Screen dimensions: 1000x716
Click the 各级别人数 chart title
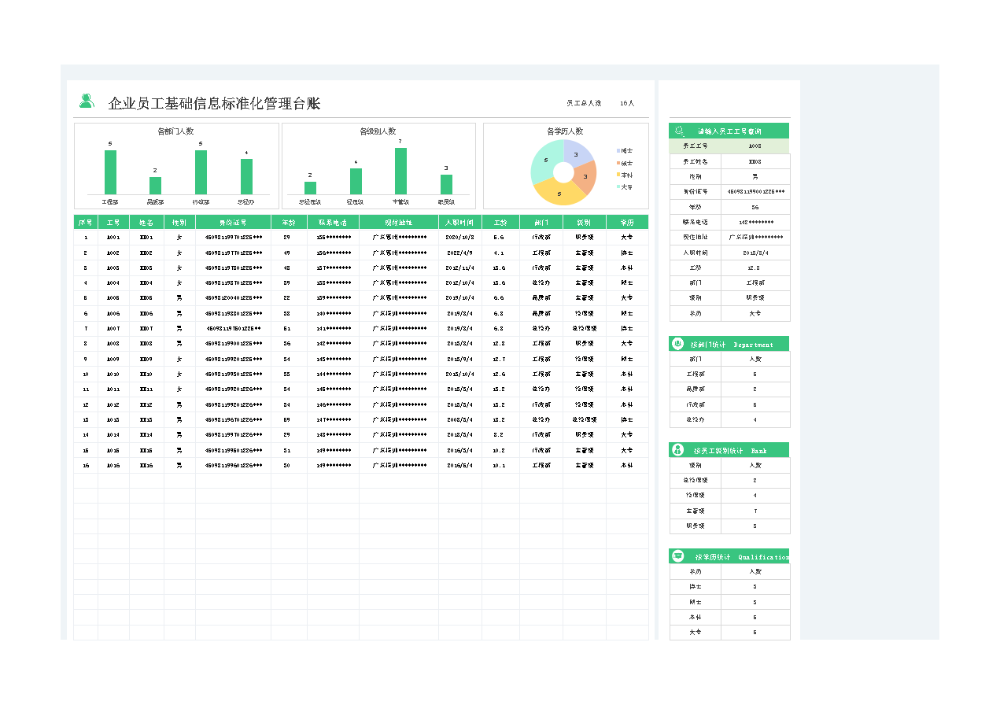378,131
